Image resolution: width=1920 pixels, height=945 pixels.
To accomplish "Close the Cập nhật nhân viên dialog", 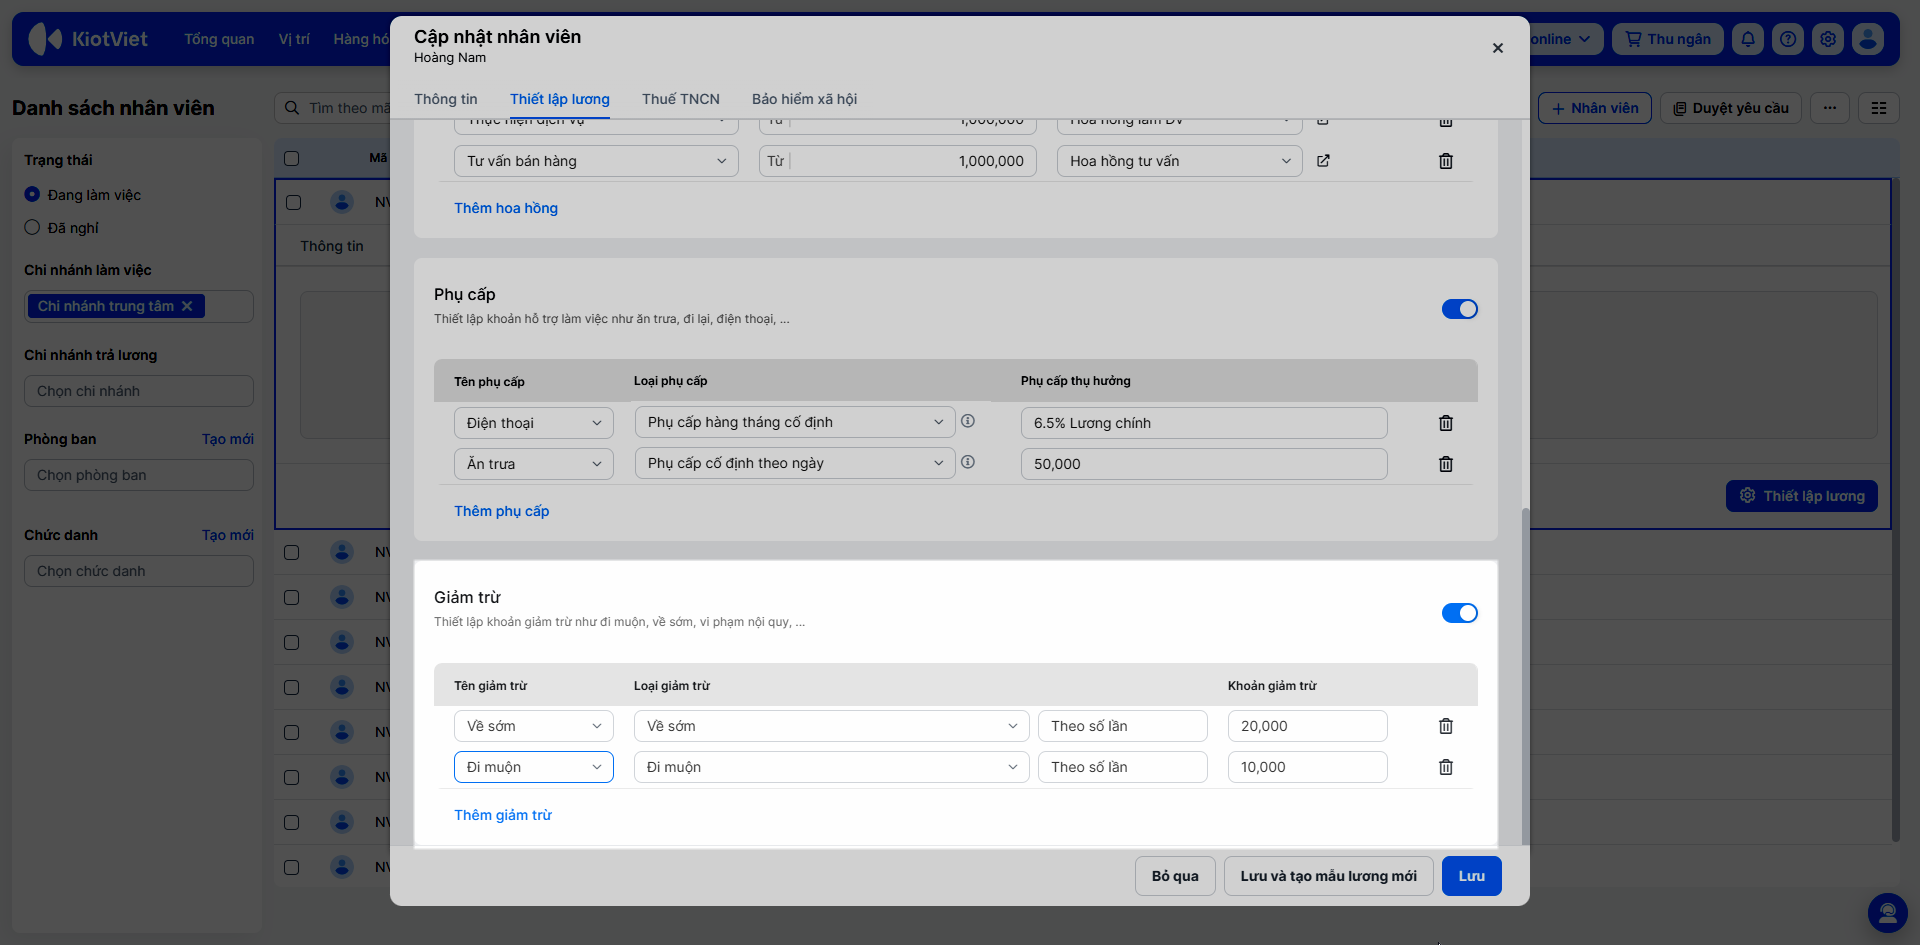I will pos(1497,48).
